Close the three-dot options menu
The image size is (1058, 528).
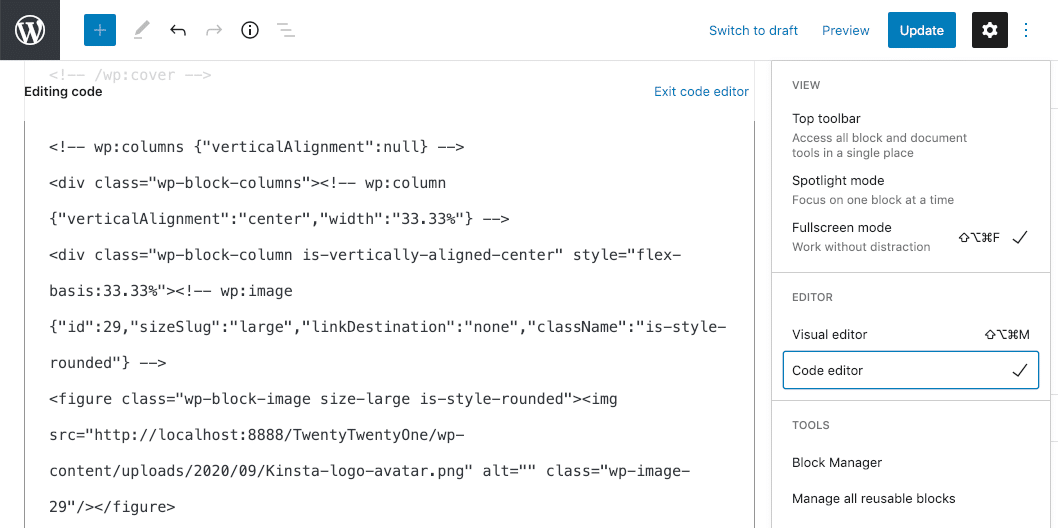point(1026,30)
